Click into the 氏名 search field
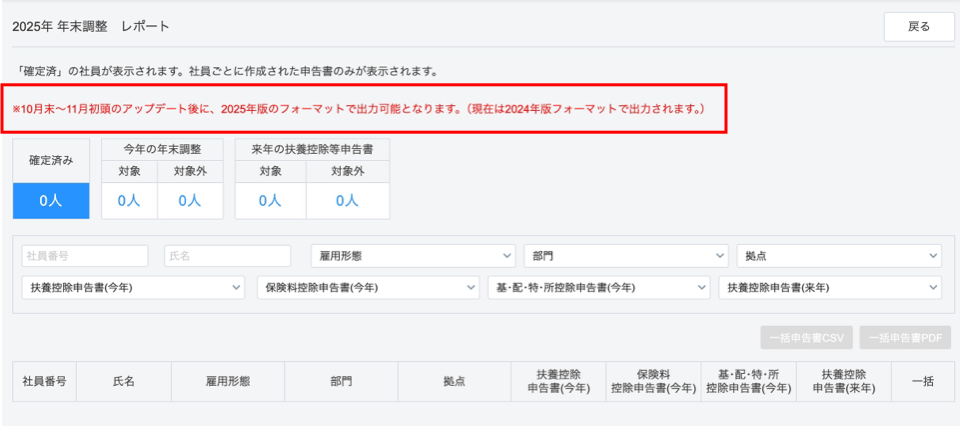This screenshot has width=960, height=426. 227,256
